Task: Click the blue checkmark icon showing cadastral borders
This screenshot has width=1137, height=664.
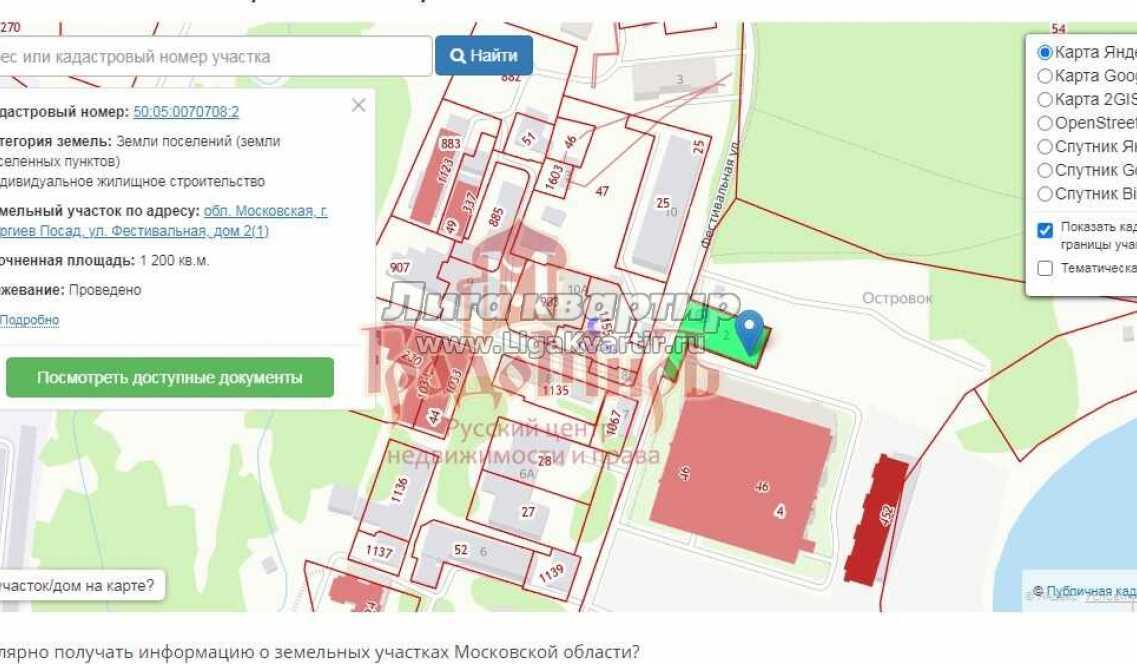Action: click(1044, 230)
